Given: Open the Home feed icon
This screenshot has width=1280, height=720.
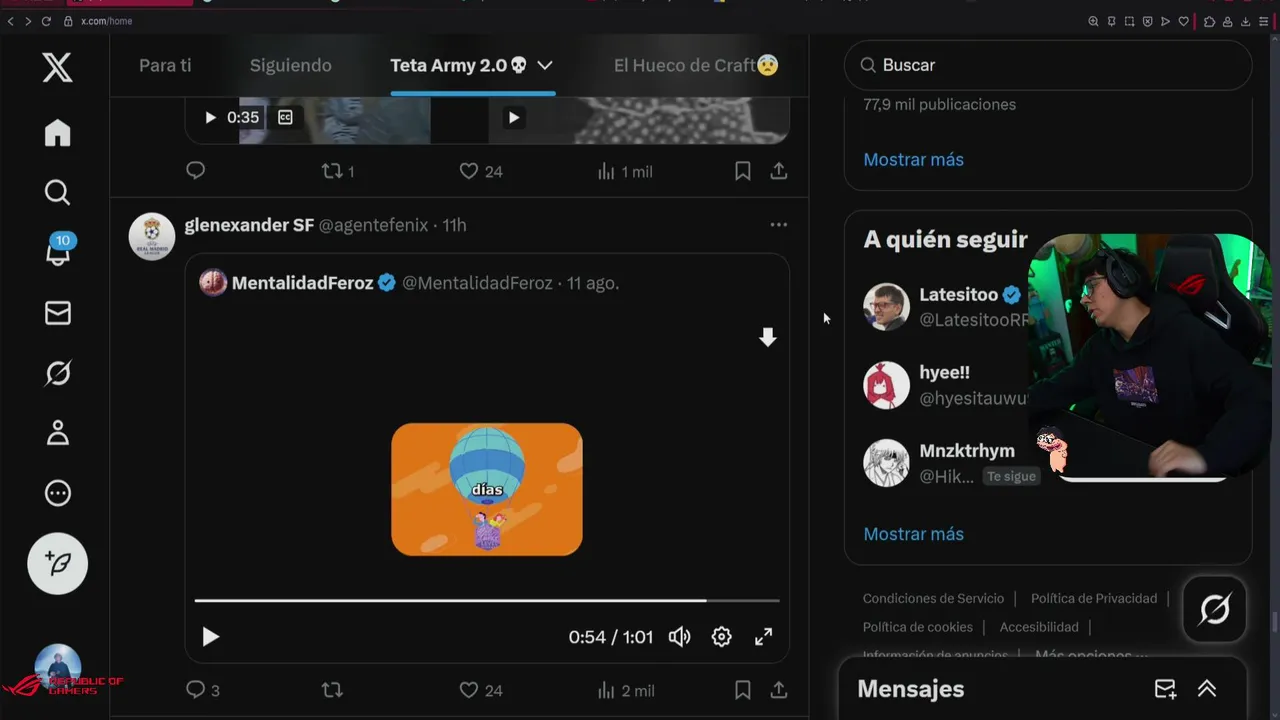Looking at the screenshot, I should pyautogui.click(x=57, y=132).
